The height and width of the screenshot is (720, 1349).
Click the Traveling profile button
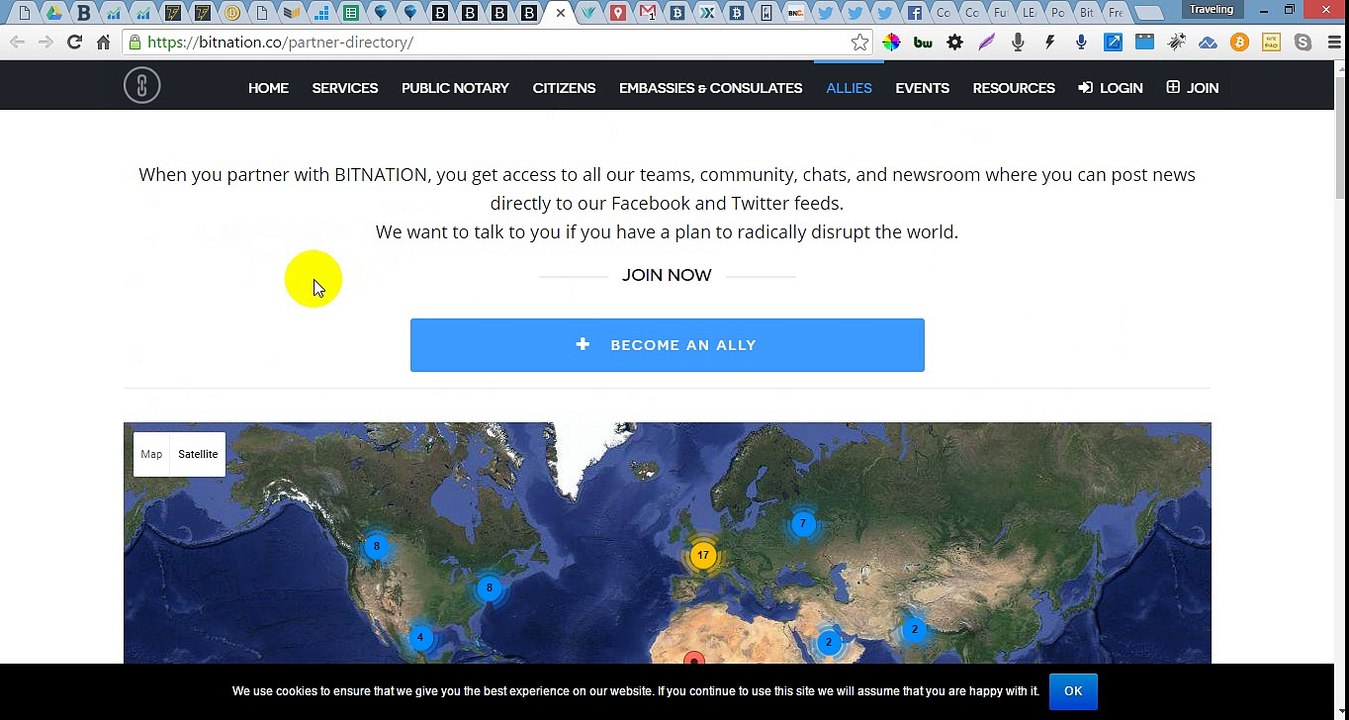click(1211, 10)
